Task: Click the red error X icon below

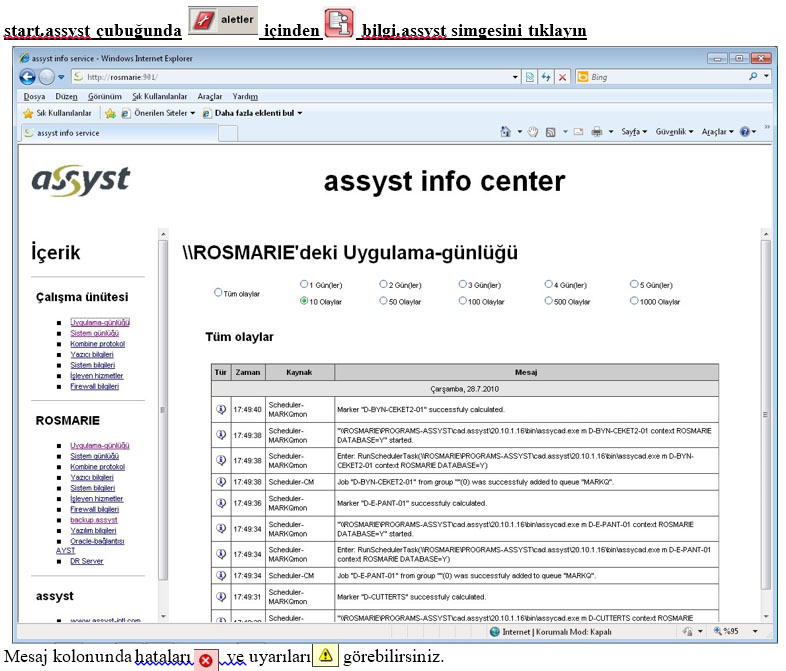Action: (x=206, y=660)
